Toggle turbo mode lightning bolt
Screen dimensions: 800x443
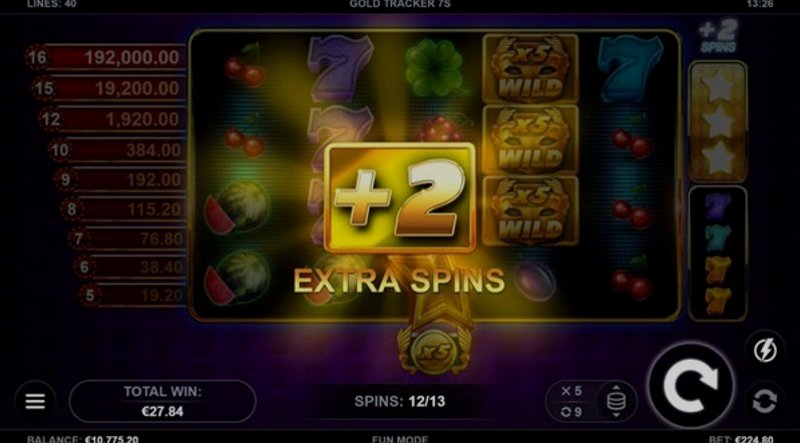pos(765,351)
